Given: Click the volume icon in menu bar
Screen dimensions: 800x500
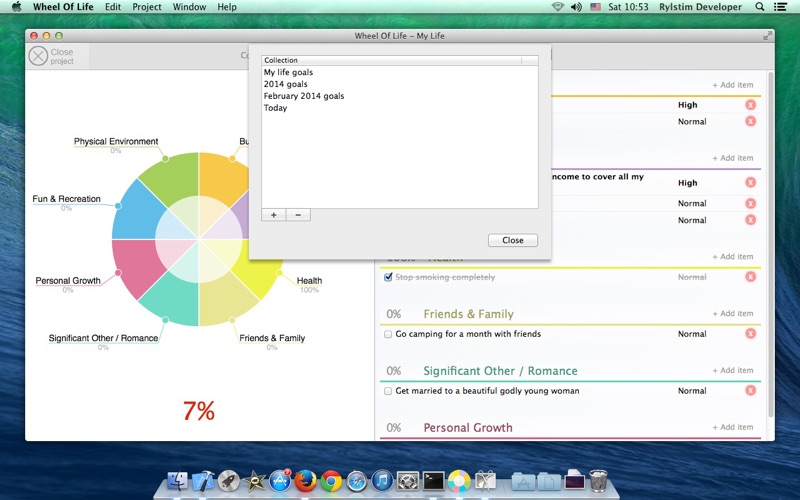Looking at the screenshot, I should 576,7.
